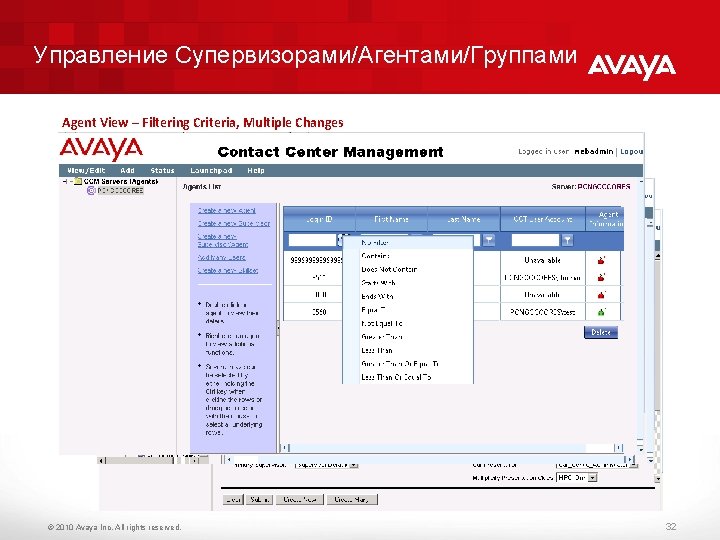
Task: Choose No Filter in the filter menu
Action: (408, 242)
